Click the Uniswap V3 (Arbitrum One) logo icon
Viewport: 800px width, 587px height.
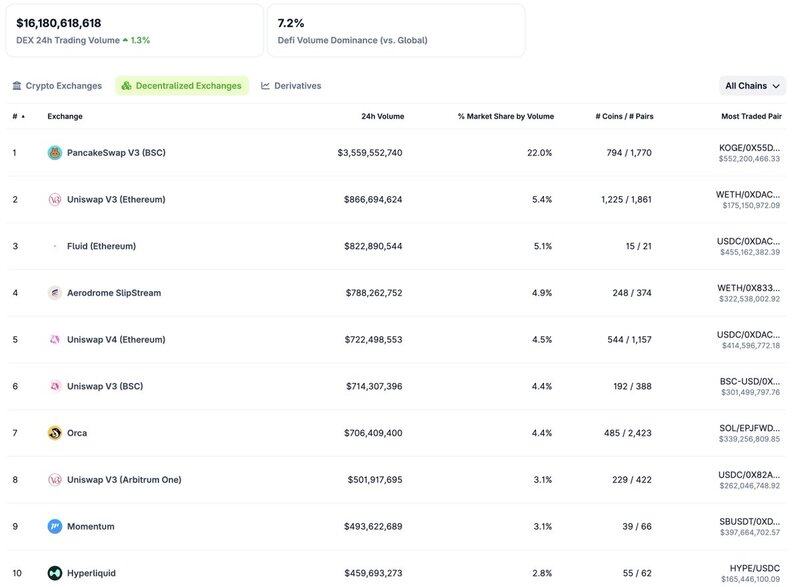tap(55, 480)
